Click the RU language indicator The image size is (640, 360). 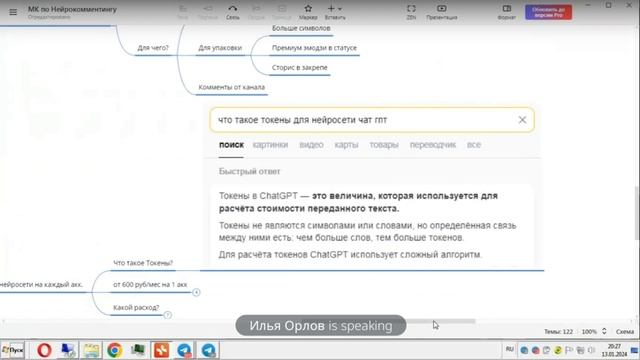pyautogui.click(x=510, y=349)
